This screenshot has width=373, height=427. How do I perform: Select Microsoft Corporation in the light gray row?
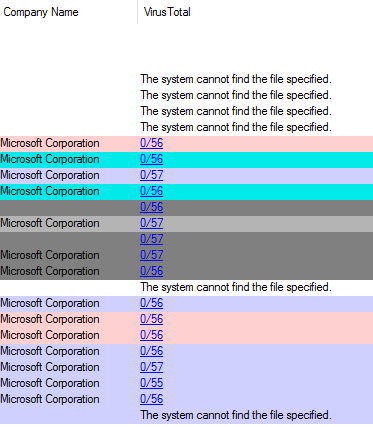(50, 223)
